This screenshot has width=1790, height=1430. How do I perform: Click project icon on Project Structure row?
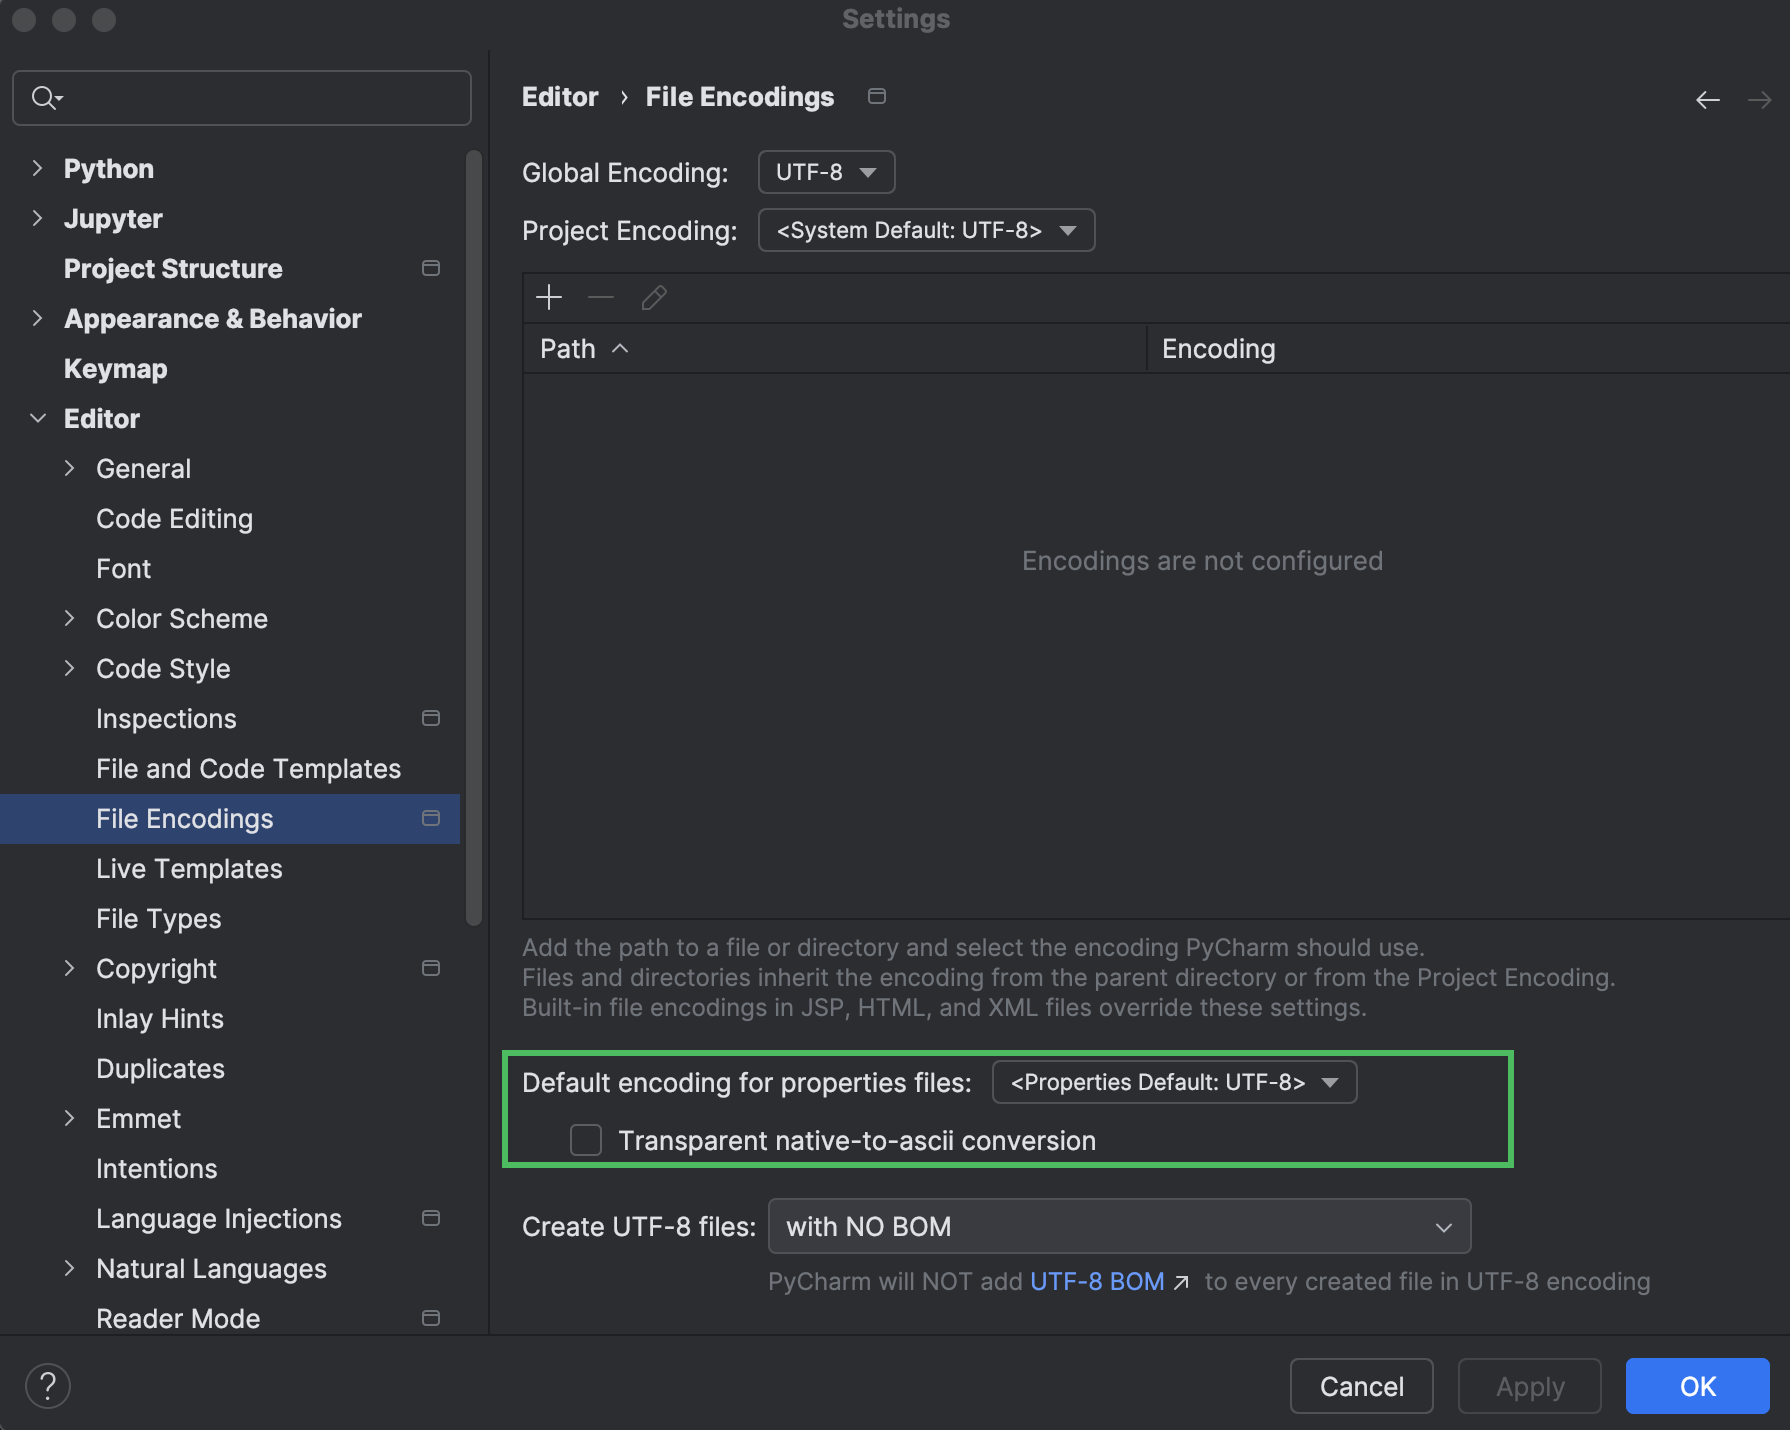431,268
